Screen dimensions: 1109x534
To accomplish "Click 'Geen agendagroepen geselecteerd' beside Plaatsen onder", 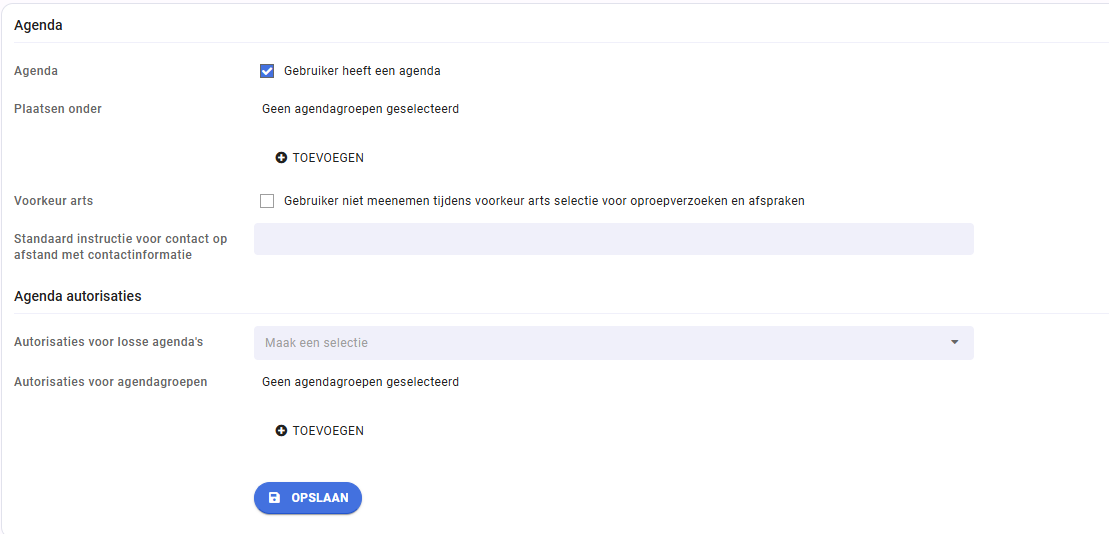I will [x=360, y=109].
